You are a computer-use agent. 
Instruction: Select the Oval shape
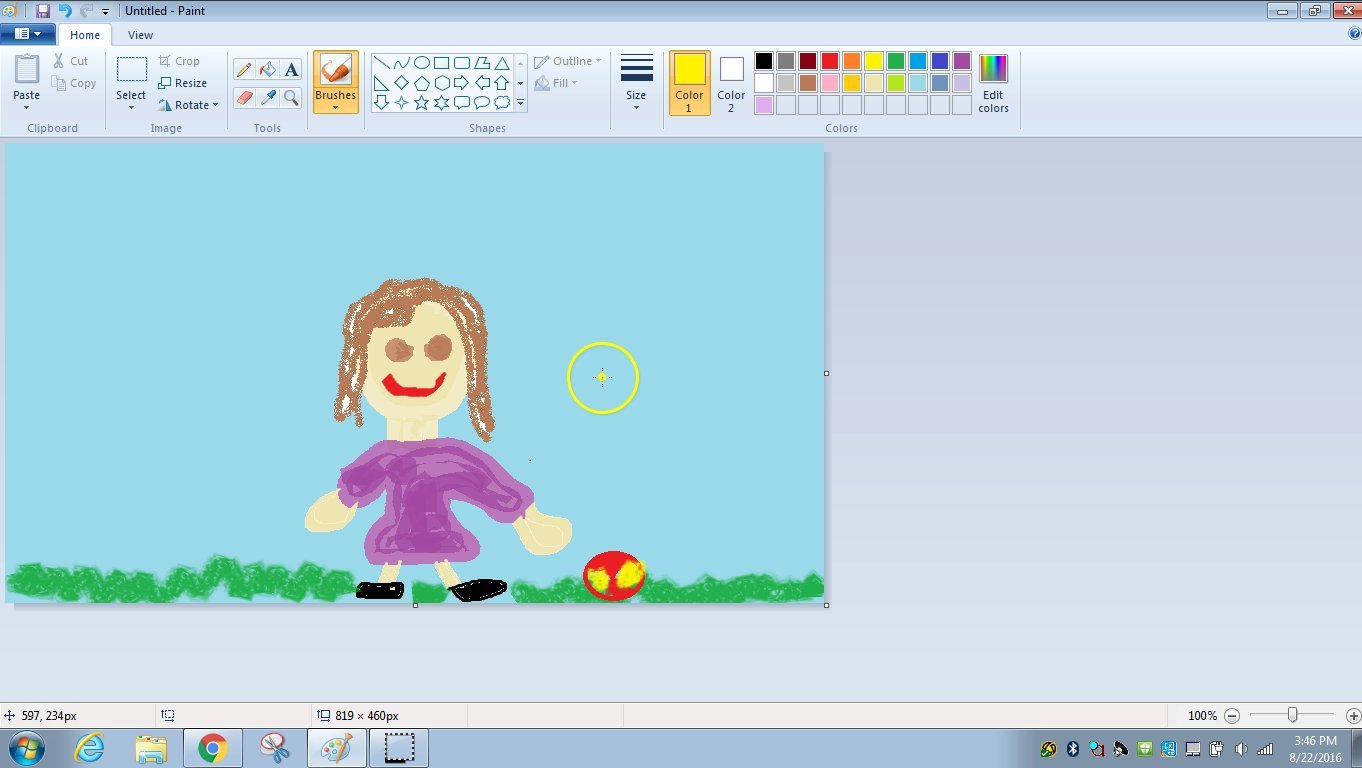click(423, 62)
